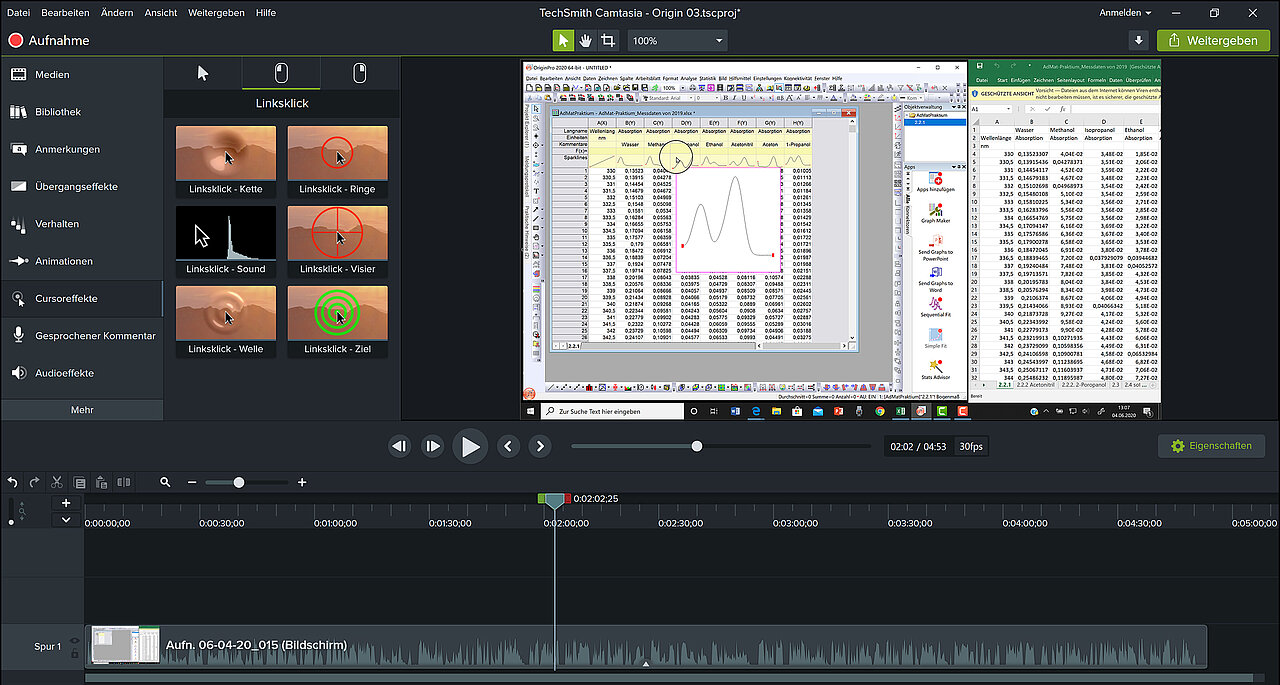Activate the canvas pan hand tool
The width and height of the screenshot is (1280, 685).
pos(586,40)
